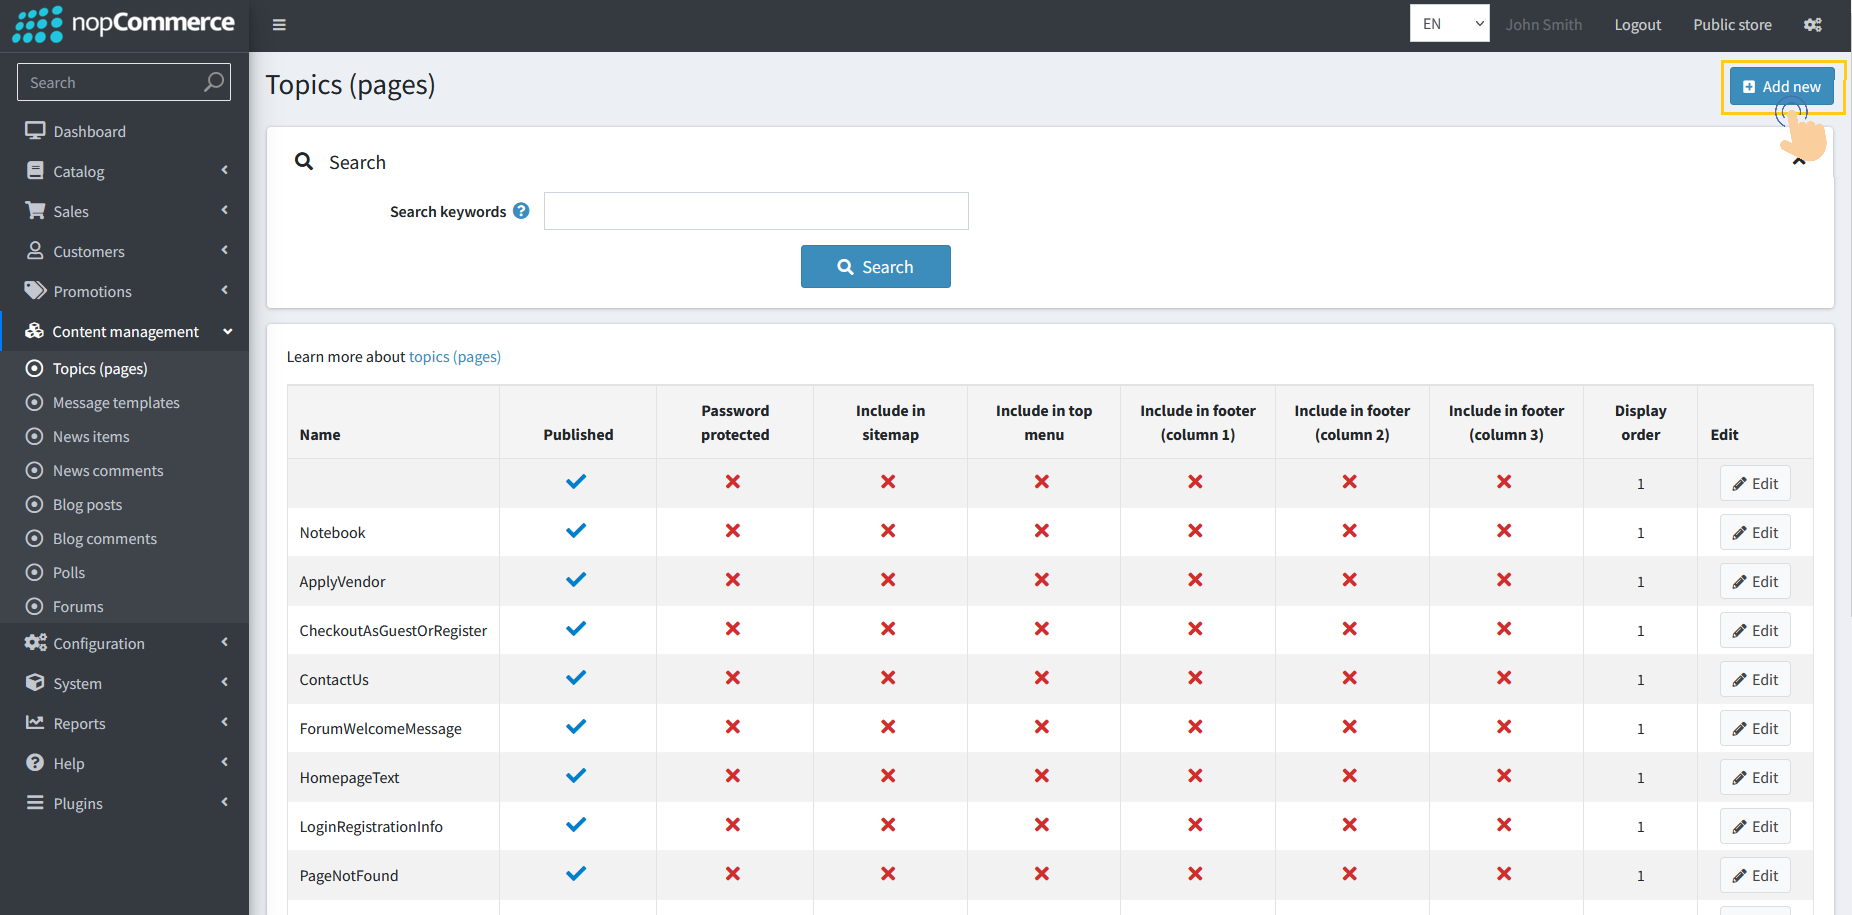Open the language selector dropdown
Image resolution: width=1852 pixels, height=915 pixels.
click(1449, 22)
